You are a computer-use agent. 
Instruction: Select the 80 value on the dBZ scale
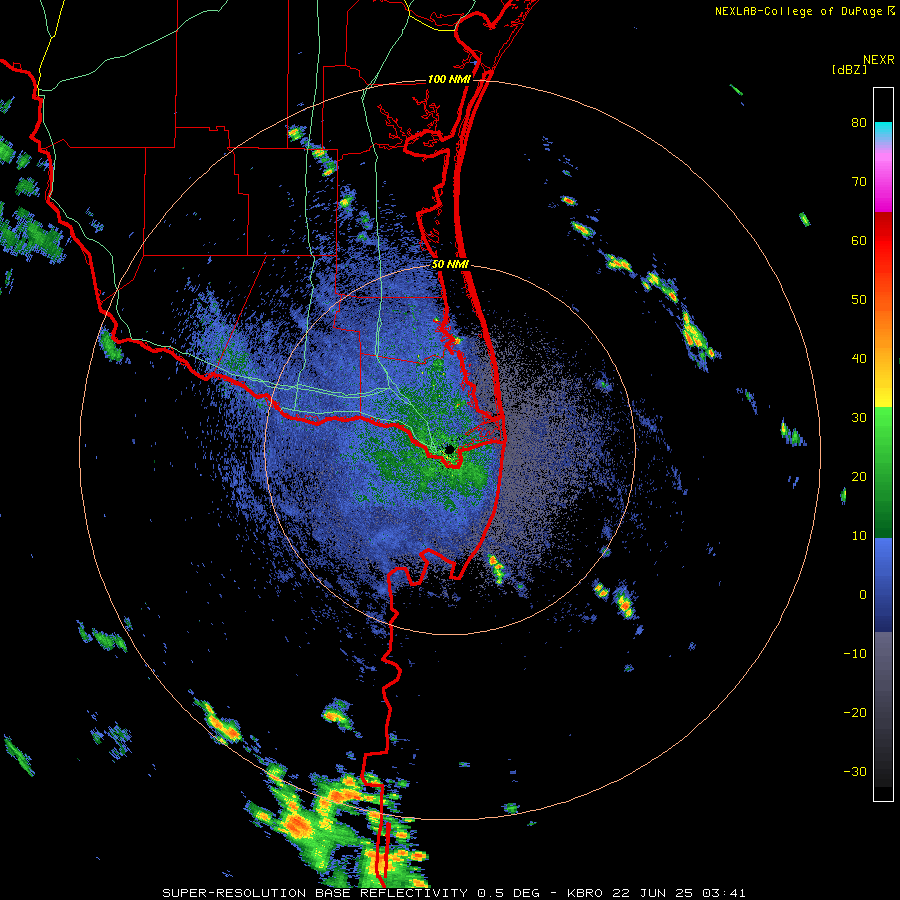[859, 123]
